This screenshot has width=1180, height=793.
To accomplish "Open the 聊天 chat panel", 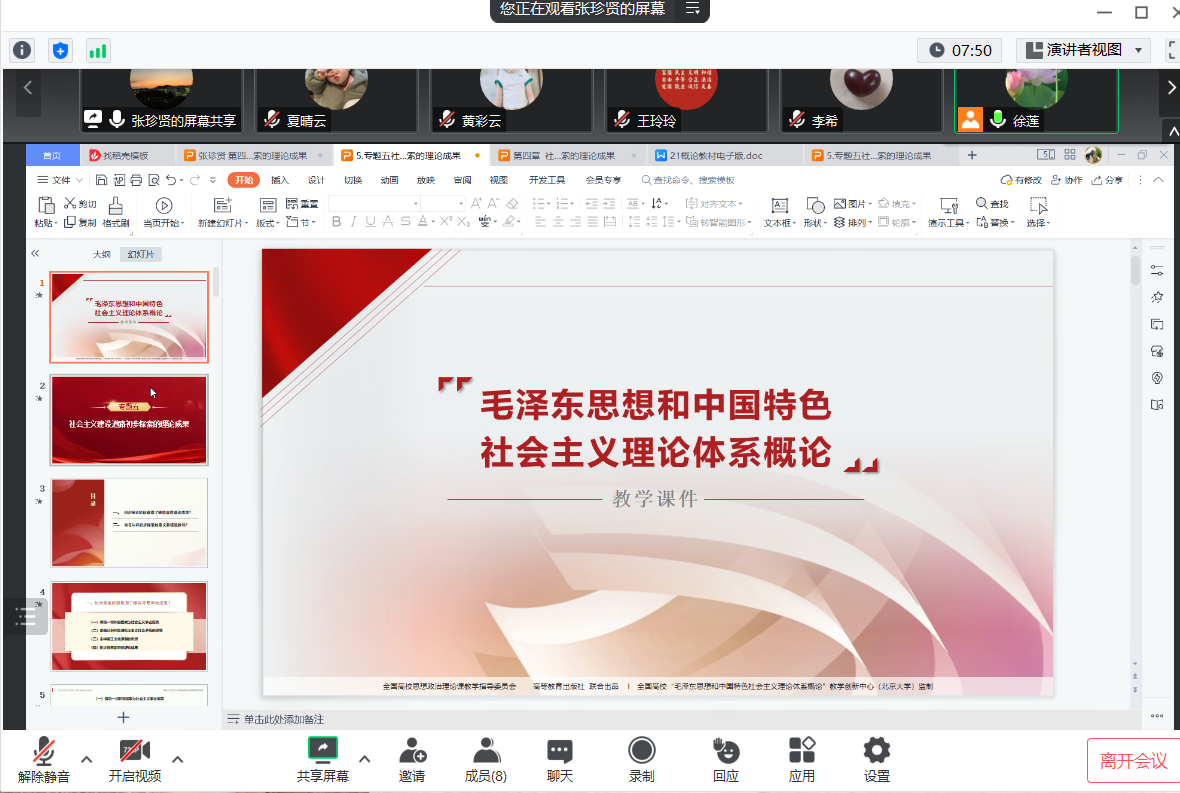I will (x=559, y=759).
